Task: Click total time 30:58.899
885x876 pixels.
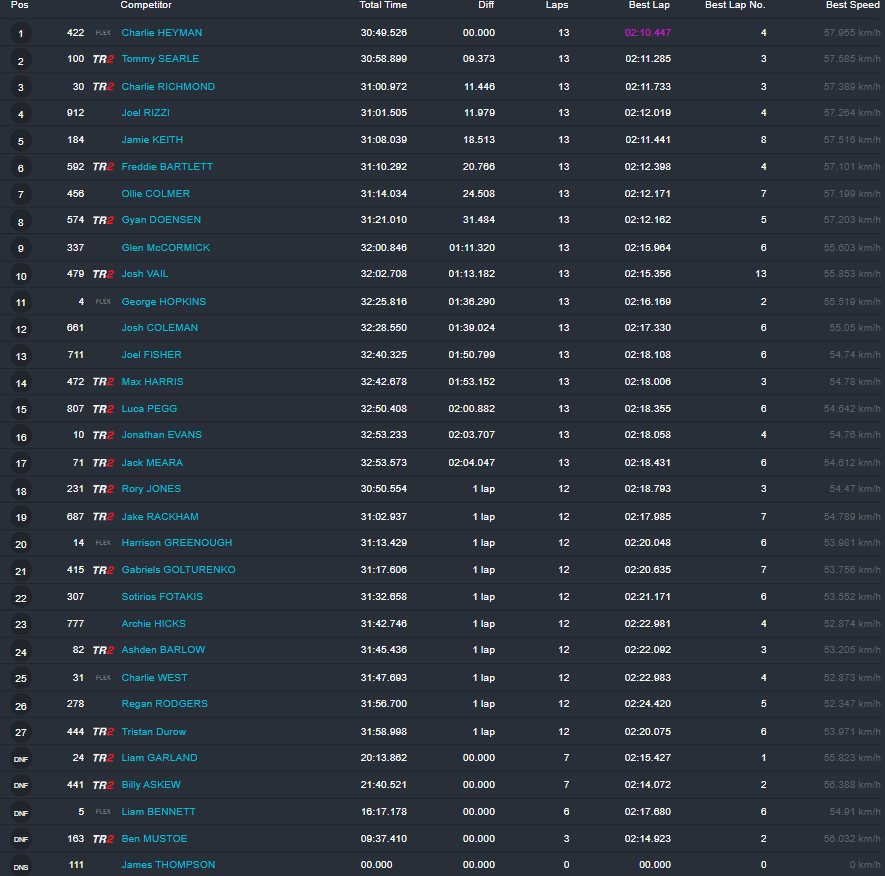Action: tap(384, 59)
